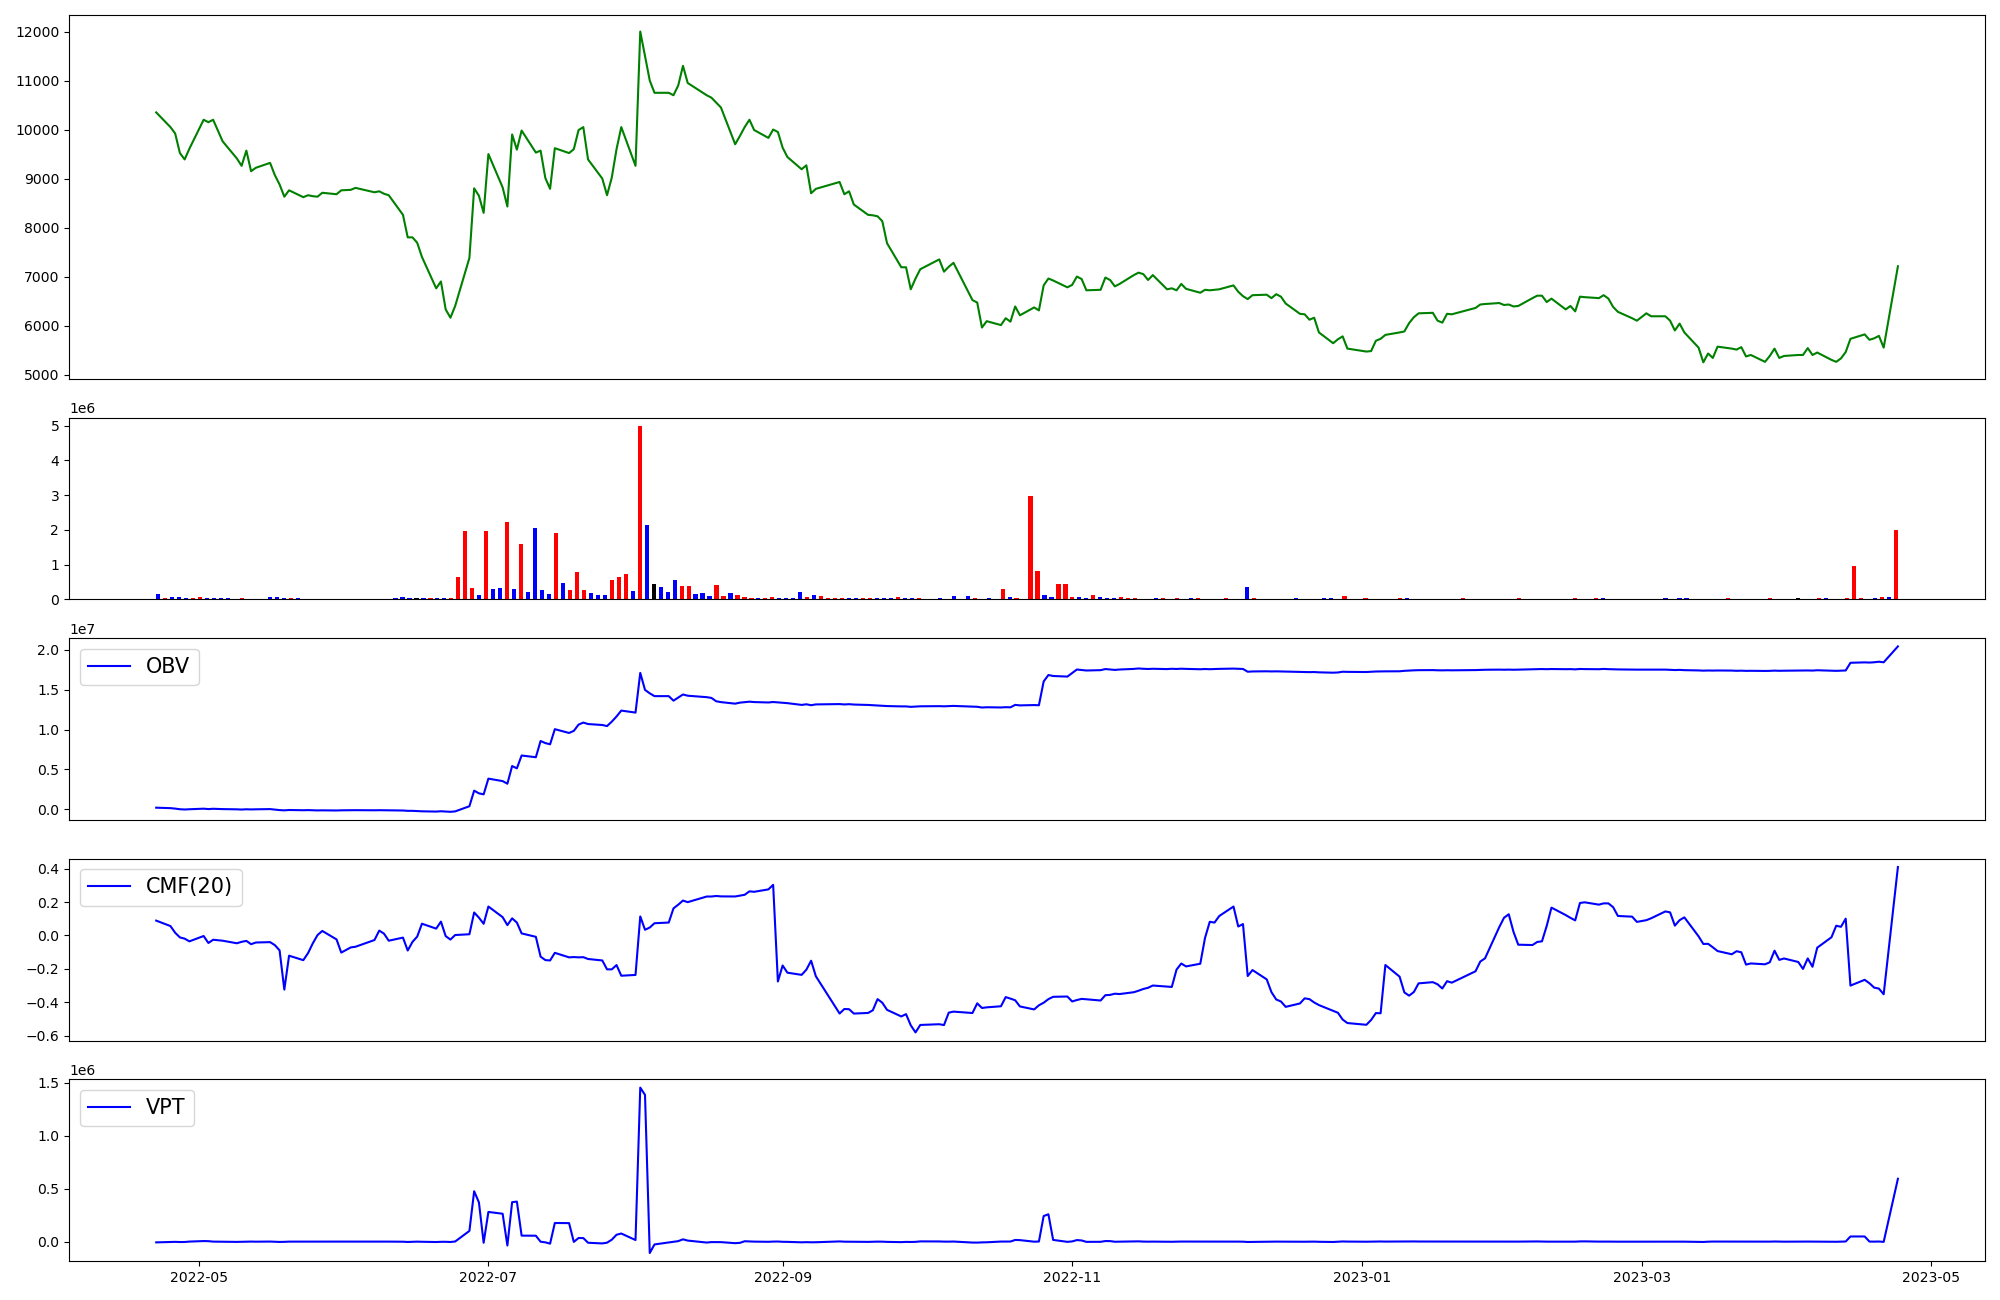Click the 2023-01 x-axis date label

(1361, 1277)
